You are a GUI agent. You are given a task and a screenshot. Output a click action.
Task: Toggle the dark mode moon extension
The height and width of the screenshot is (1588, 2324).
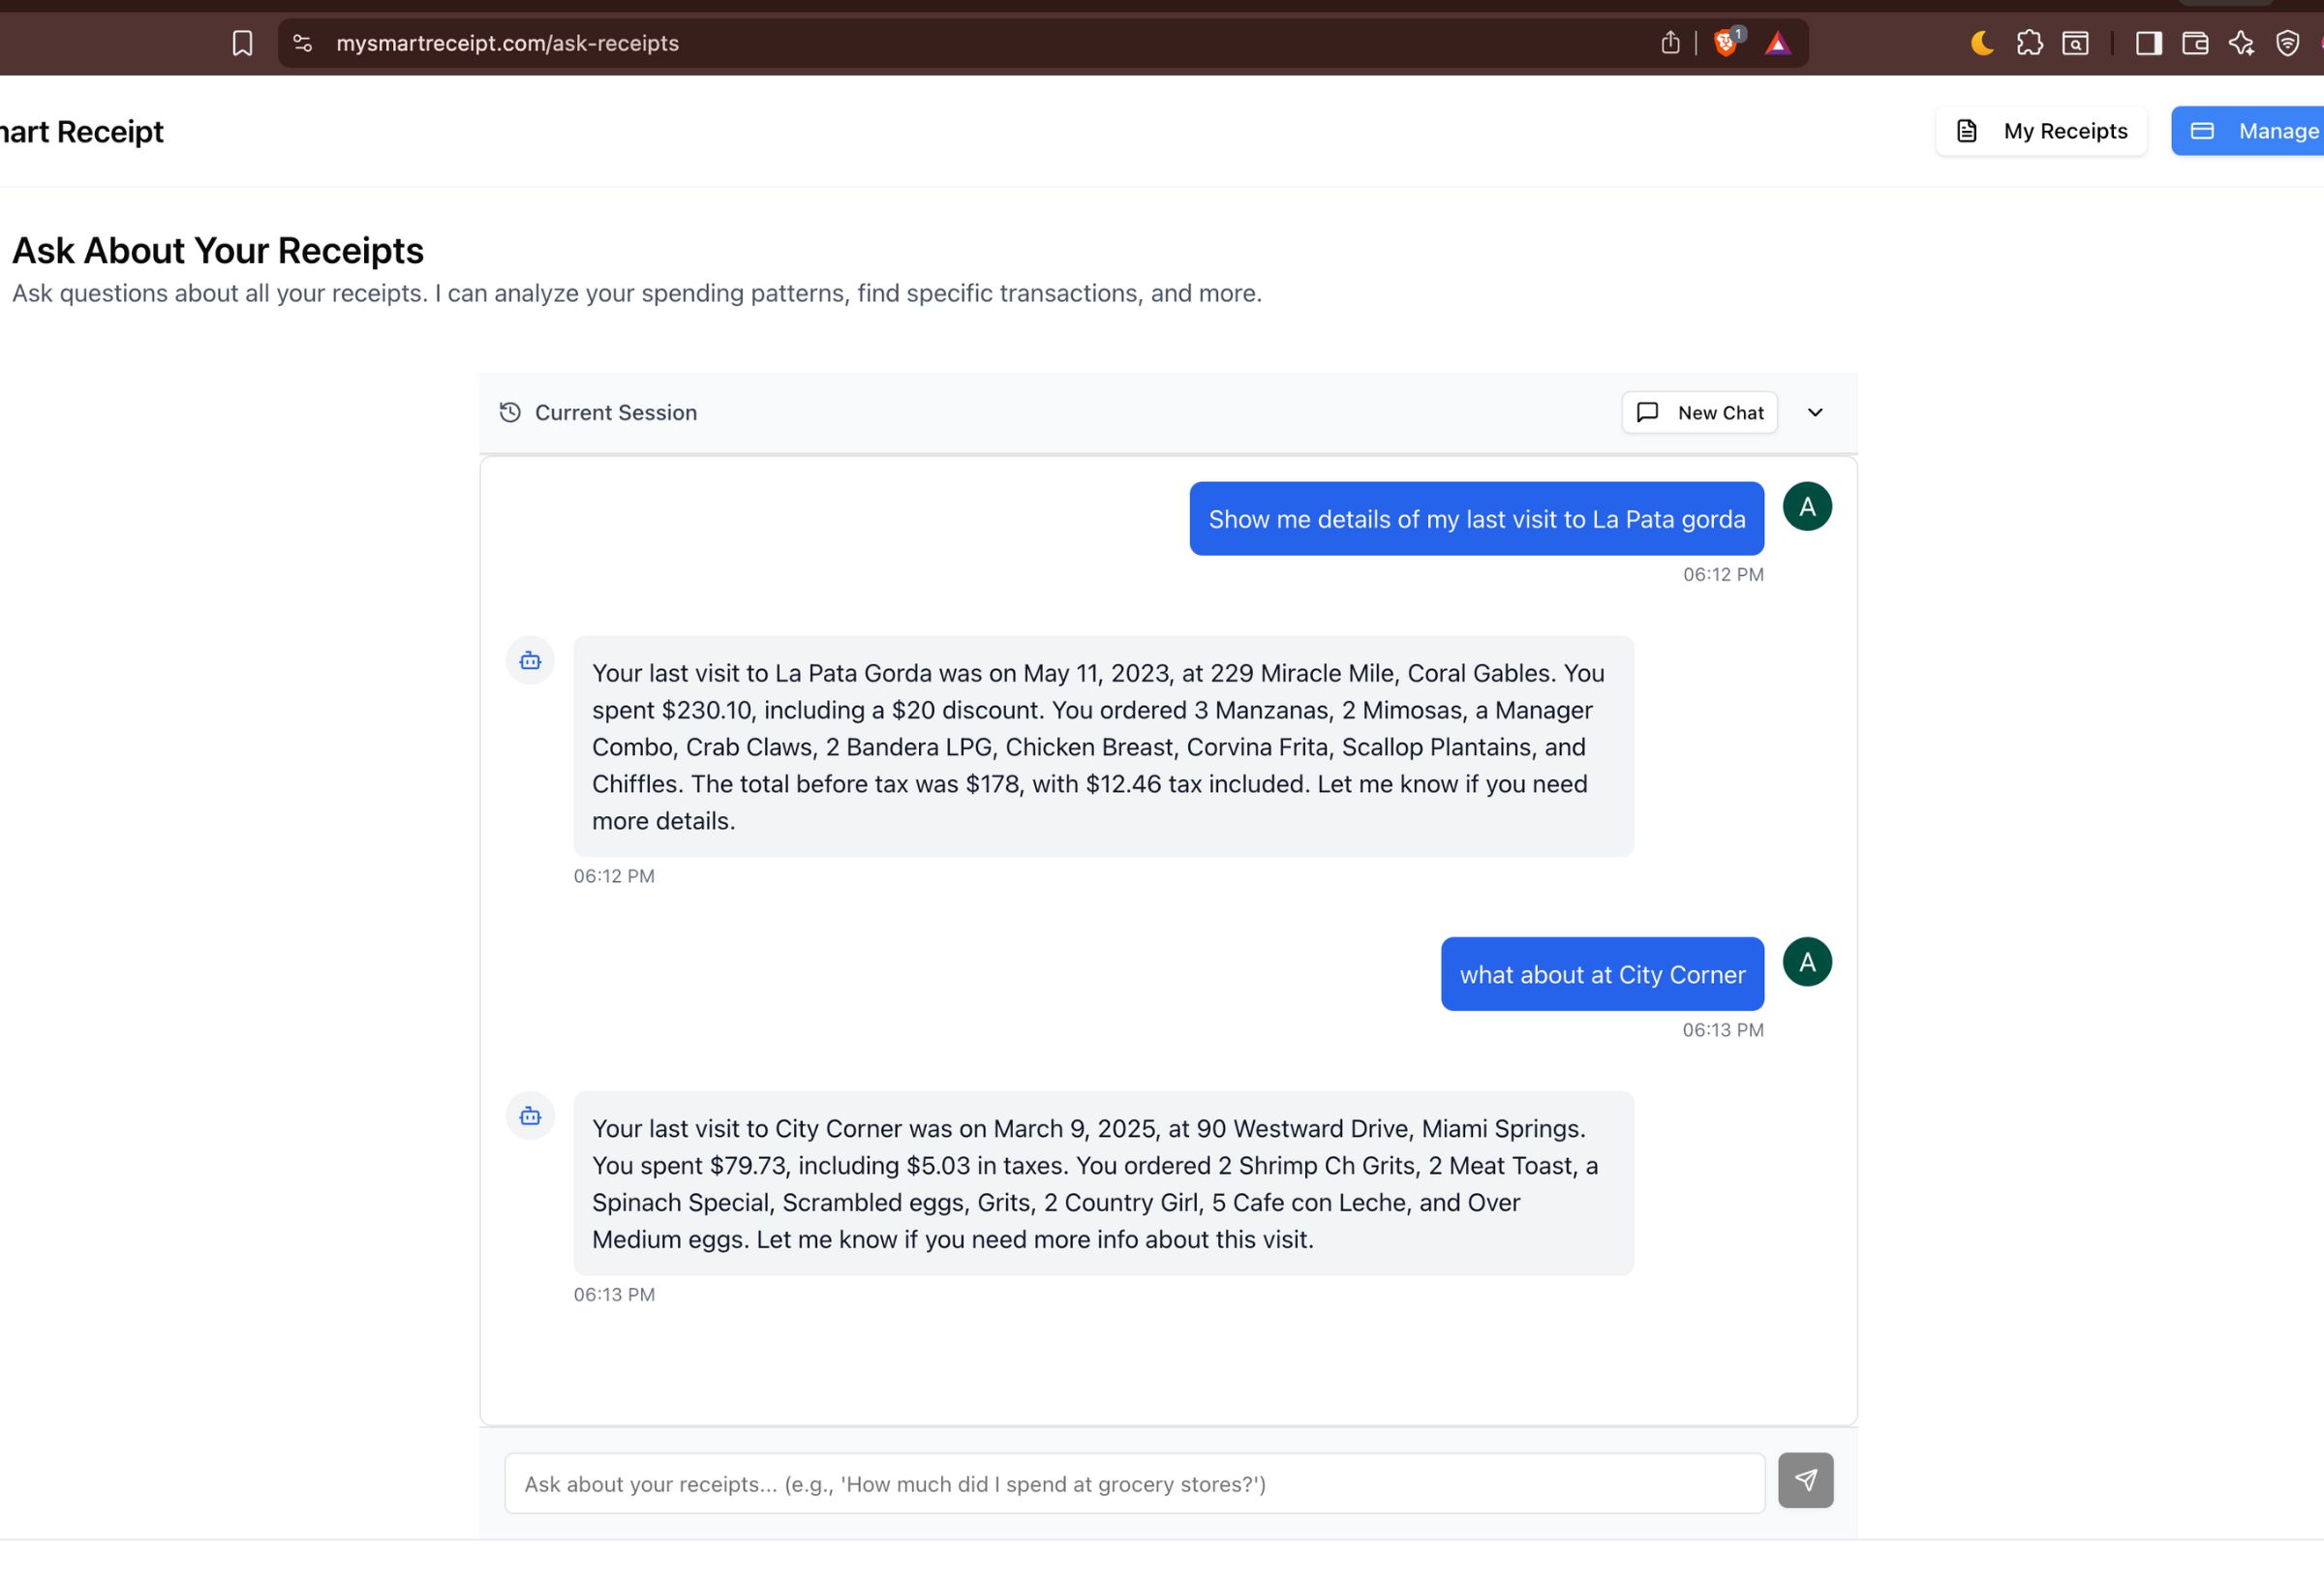tap(1982, 43)
